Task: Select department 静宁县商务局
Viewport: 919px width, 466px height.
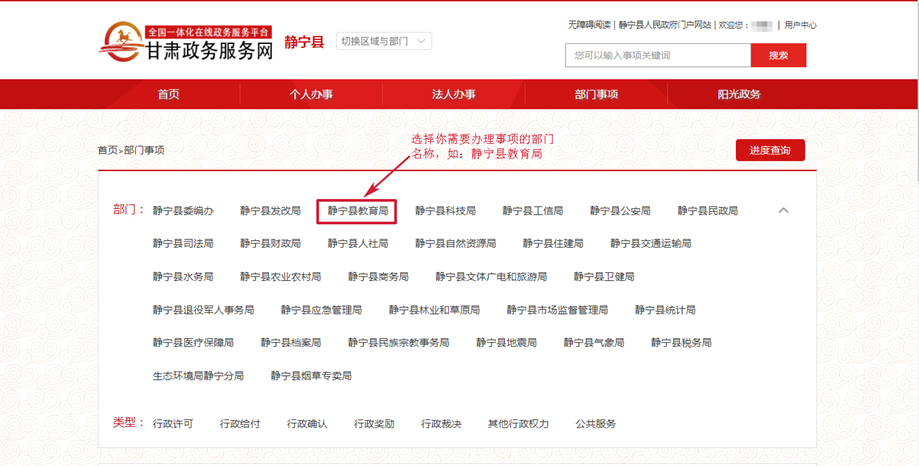Action: coord(378,276)
